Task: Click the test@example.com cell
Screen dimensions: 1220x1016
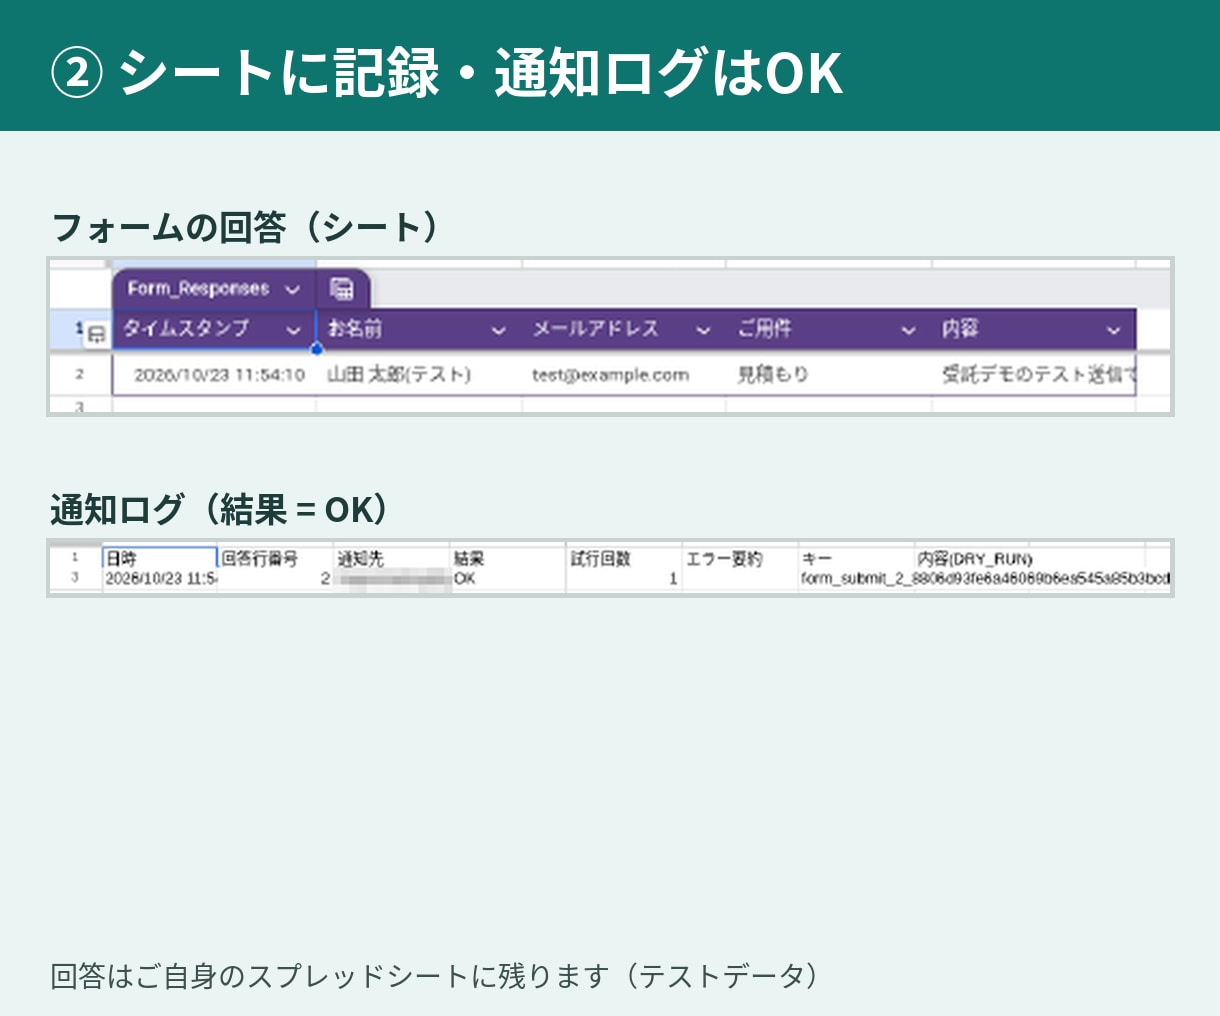Action: tap(624, 375)
